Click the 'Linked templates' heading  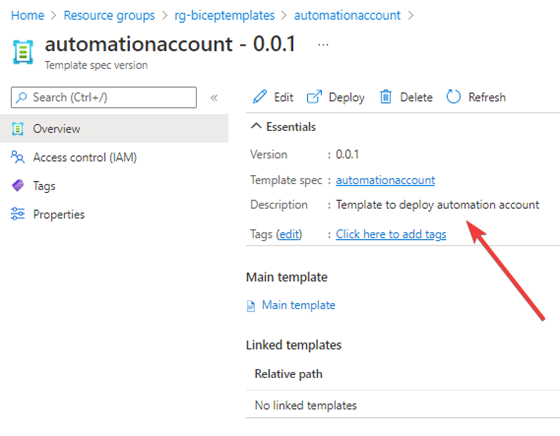pos(294,345)
